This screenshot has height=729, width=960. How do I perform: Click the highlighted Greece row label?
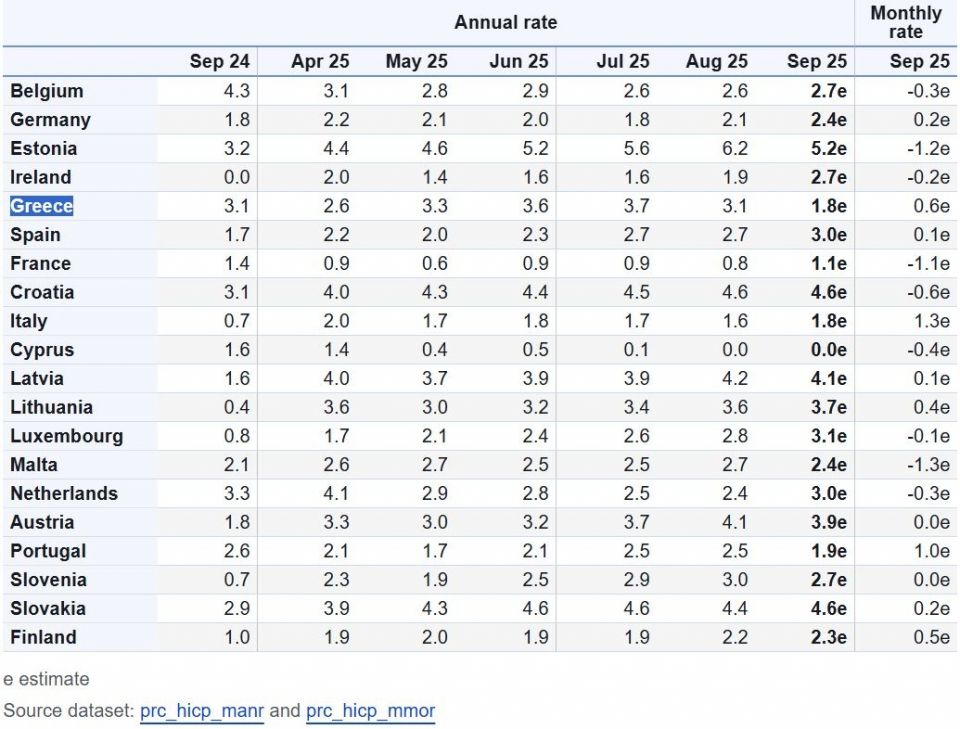[42, 206]
